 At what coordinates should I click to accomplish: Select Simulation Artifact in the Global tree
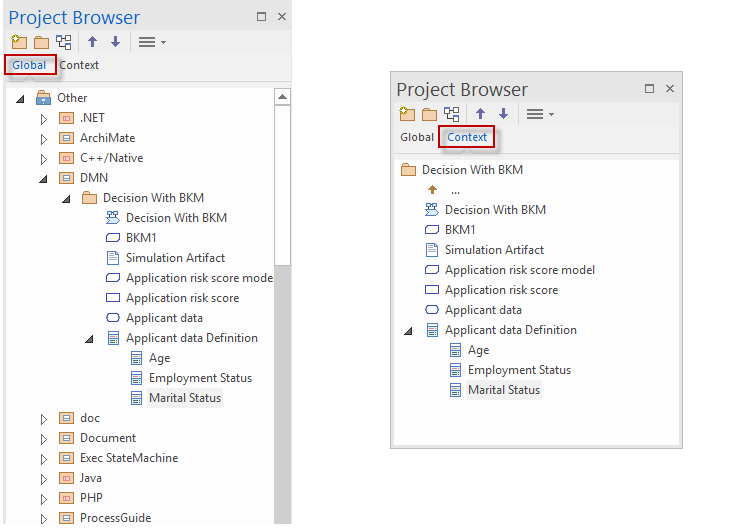coord(175,258)
